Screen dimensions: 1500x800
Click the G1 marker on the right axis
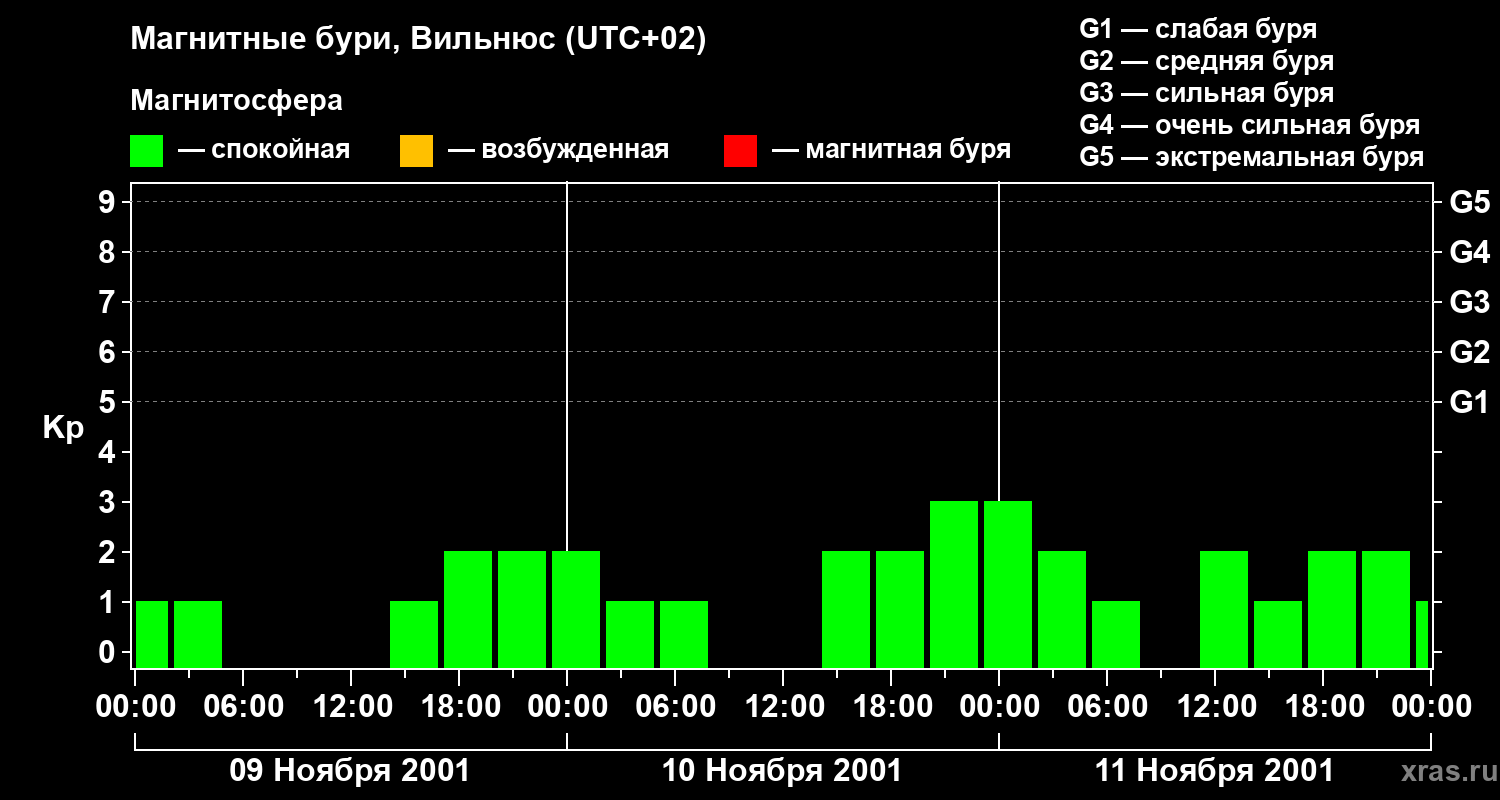tap(1469, 403)
